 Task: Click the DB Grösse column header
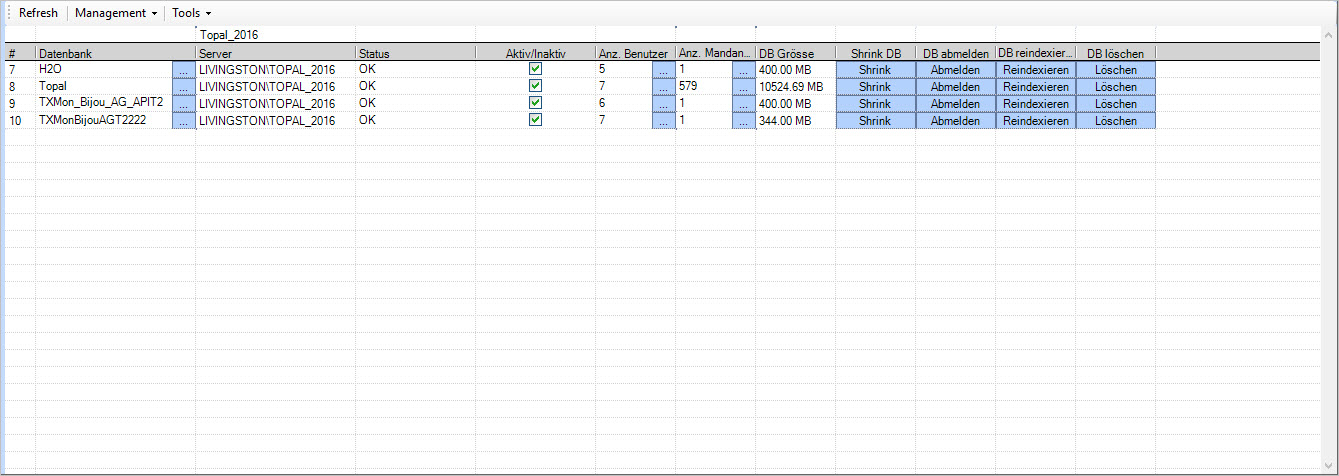786,53
